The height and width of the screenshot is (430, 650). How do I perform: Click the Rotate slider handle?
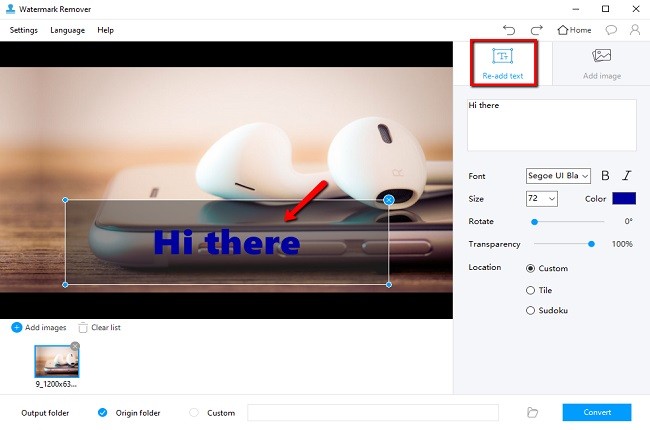[x=534, y=222]
